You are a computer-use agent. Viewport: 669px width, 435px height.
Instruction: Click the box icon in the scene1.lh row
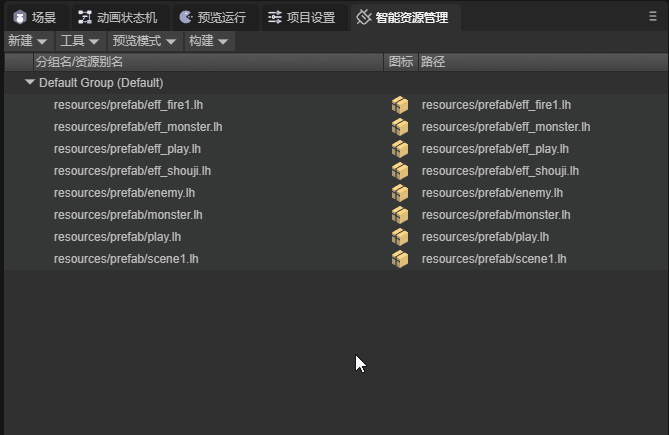coord(400,259)
